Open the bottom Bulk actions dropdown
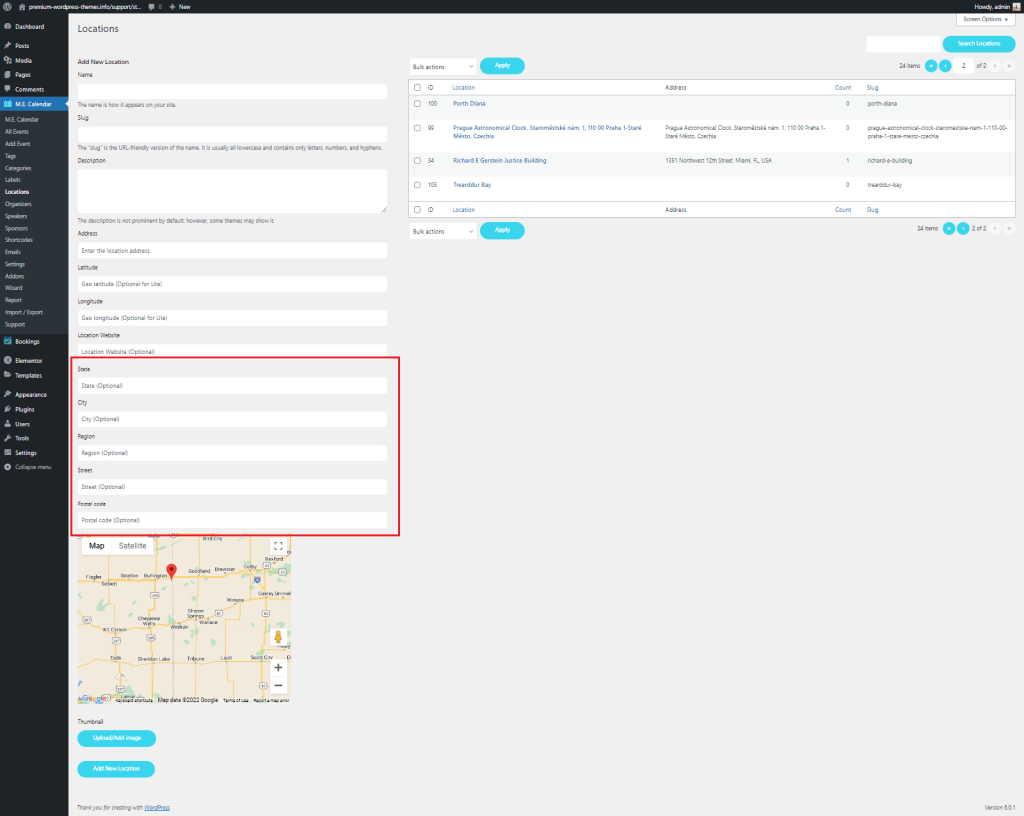This screenshot has width=1024, height=816. coord(443,231)
